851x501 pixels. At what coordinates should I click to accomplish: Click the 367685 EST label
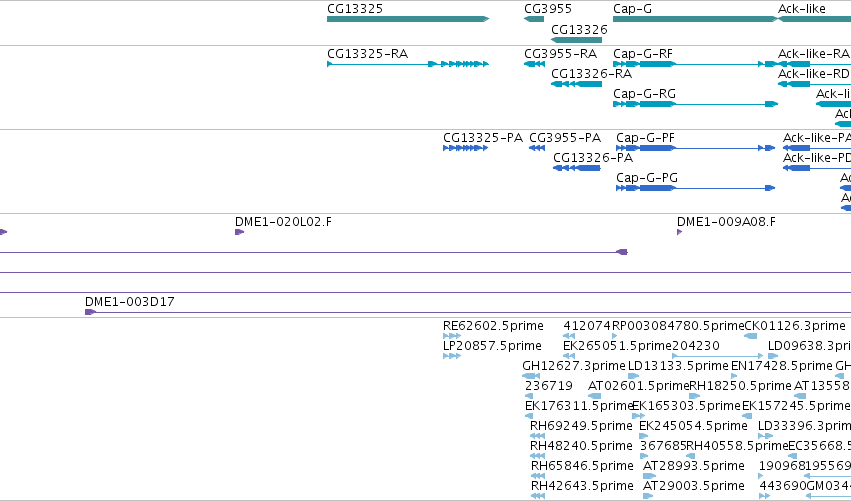click(663, 446)
